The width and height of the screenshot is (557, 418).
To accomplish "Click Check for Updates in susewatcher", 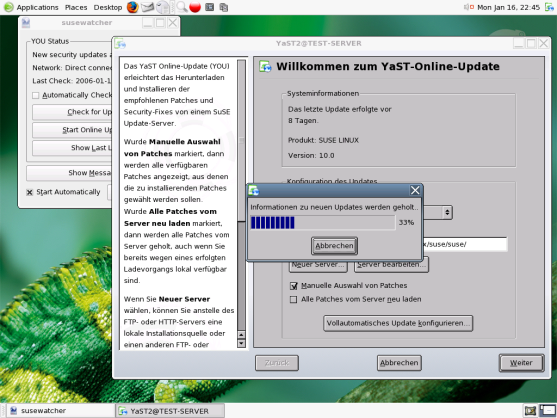I will tap(72, 112).
